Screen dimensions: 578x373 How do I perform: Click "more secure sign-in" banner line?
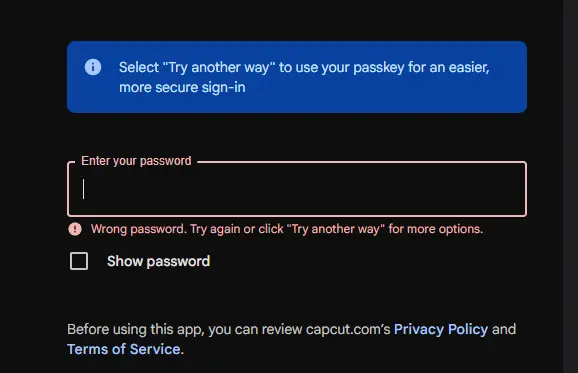182,88
